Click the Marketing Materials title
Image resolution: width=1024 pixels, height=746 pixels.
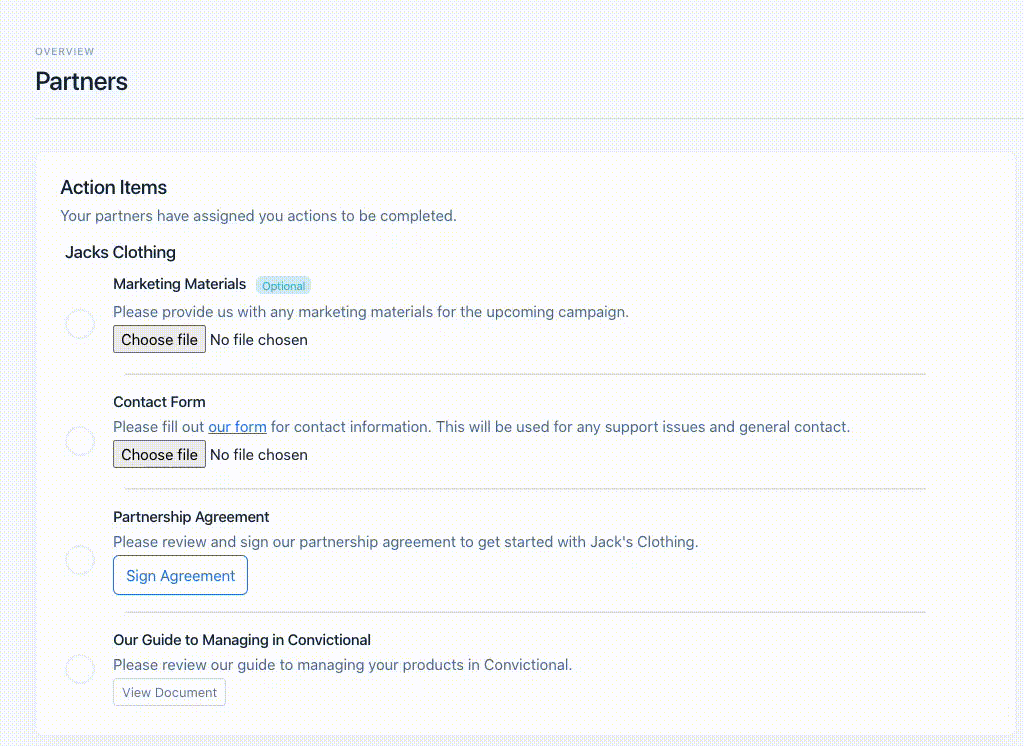click(180, 284)
